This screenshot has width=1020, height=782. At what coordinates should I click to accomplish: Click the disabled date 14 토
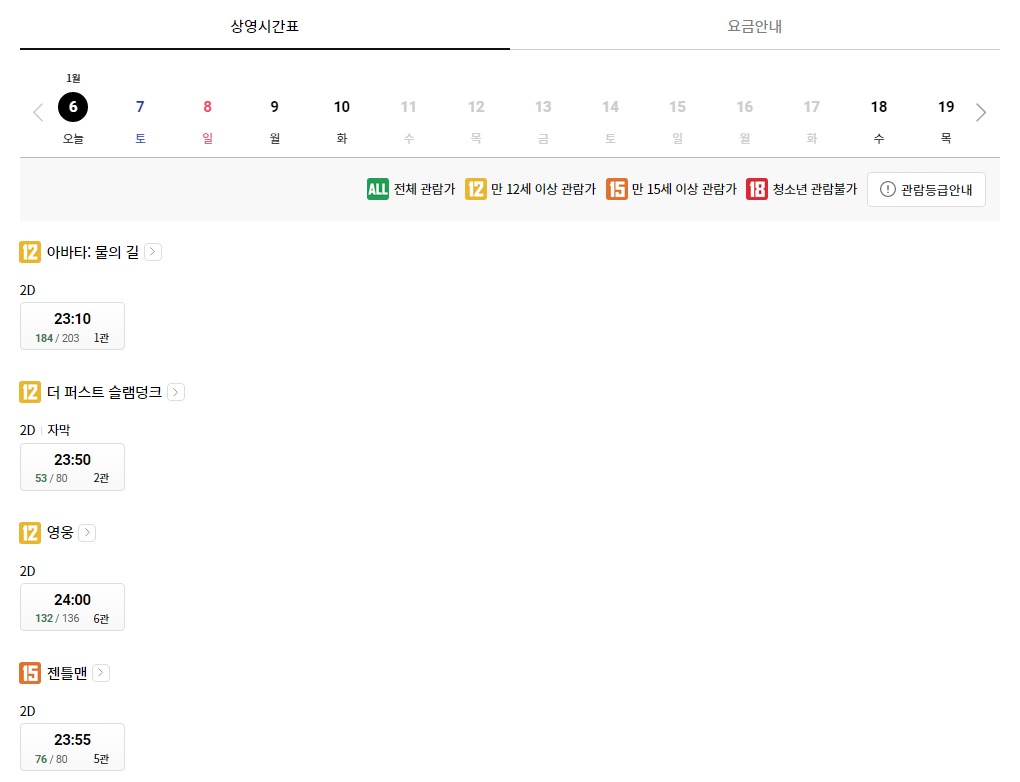pyautogui.click(x=610, y=120)
